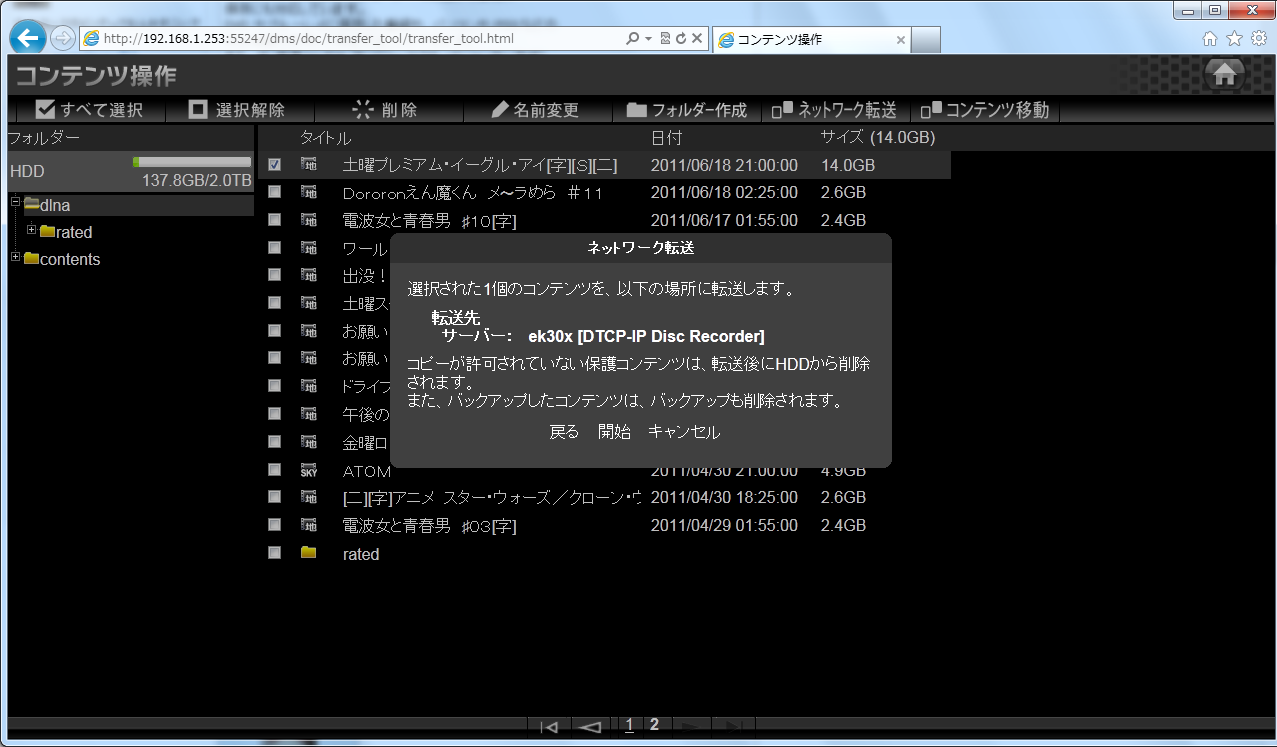1277x747 pixels.
Task: Select コンテンツ操作 browser tab
Action: [811, 39]
